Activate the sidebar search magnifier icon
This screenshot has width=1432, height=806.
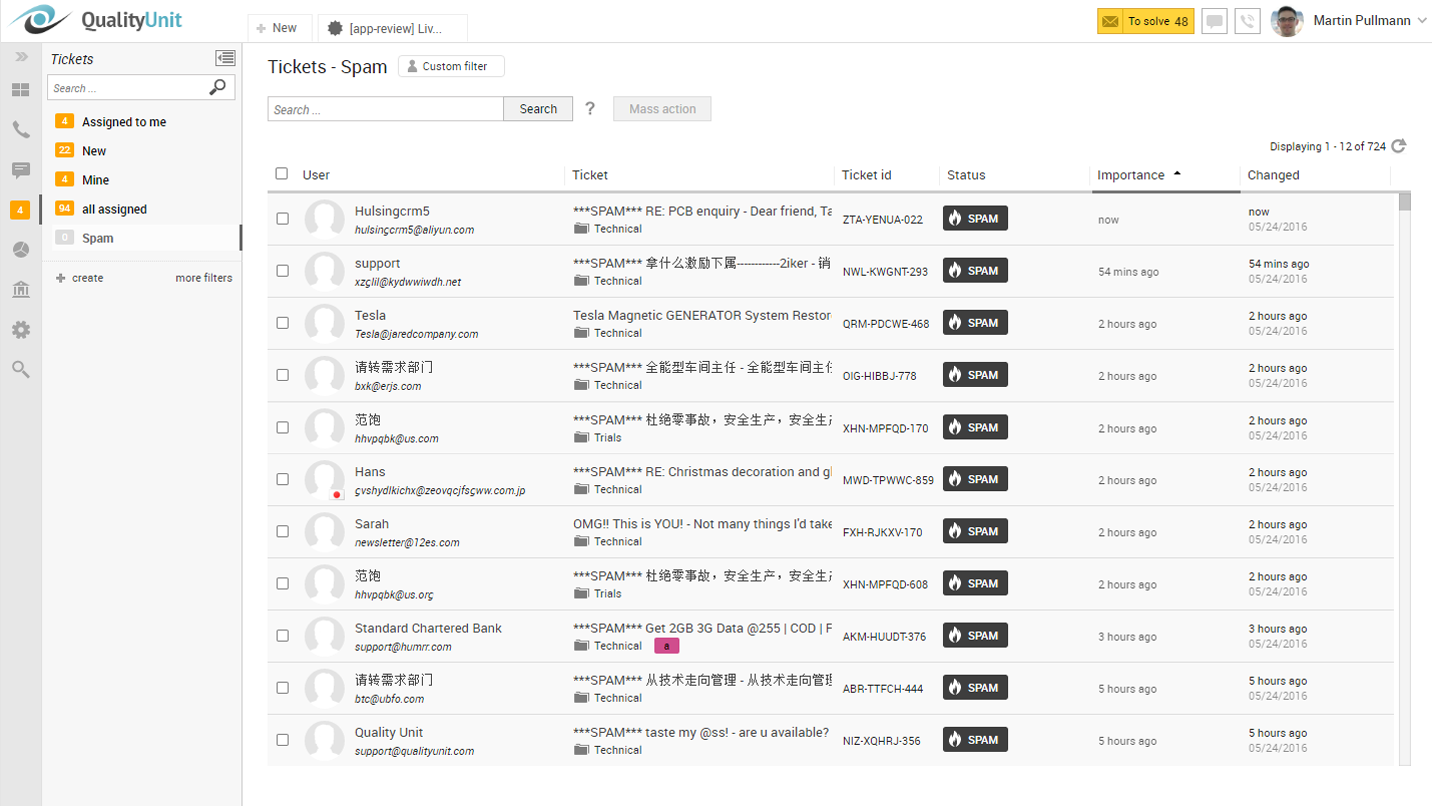pyautogui.click(x=20, y=369)
